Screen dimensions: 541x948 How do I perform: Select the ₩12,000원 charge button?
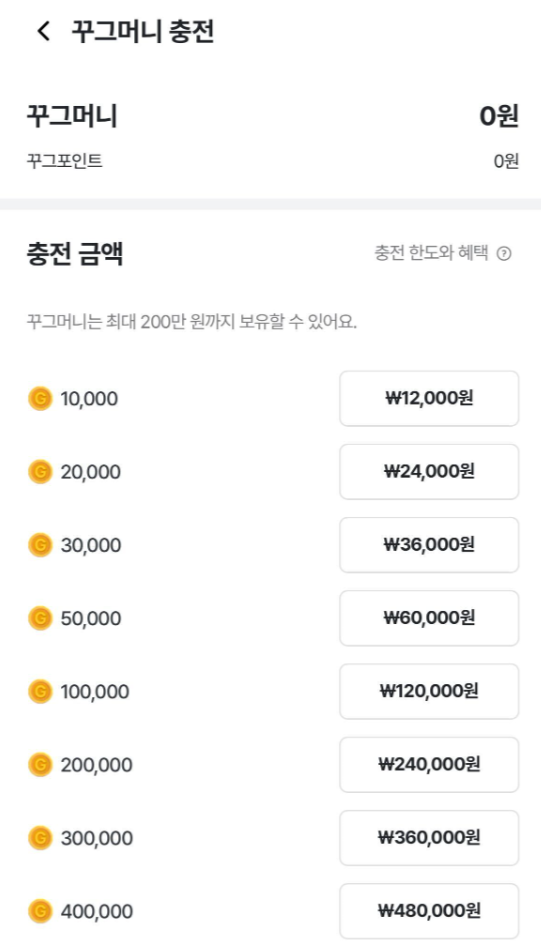click(429, 398)
